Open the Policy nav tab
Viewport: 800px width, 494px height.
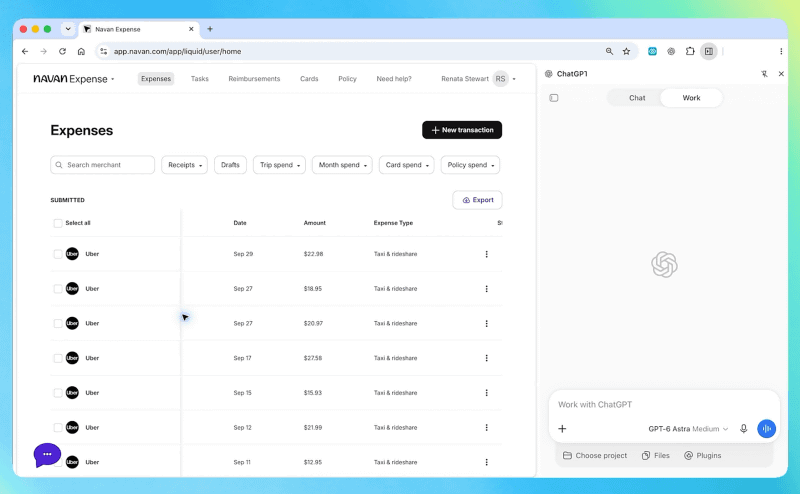[x=347, y=79]
